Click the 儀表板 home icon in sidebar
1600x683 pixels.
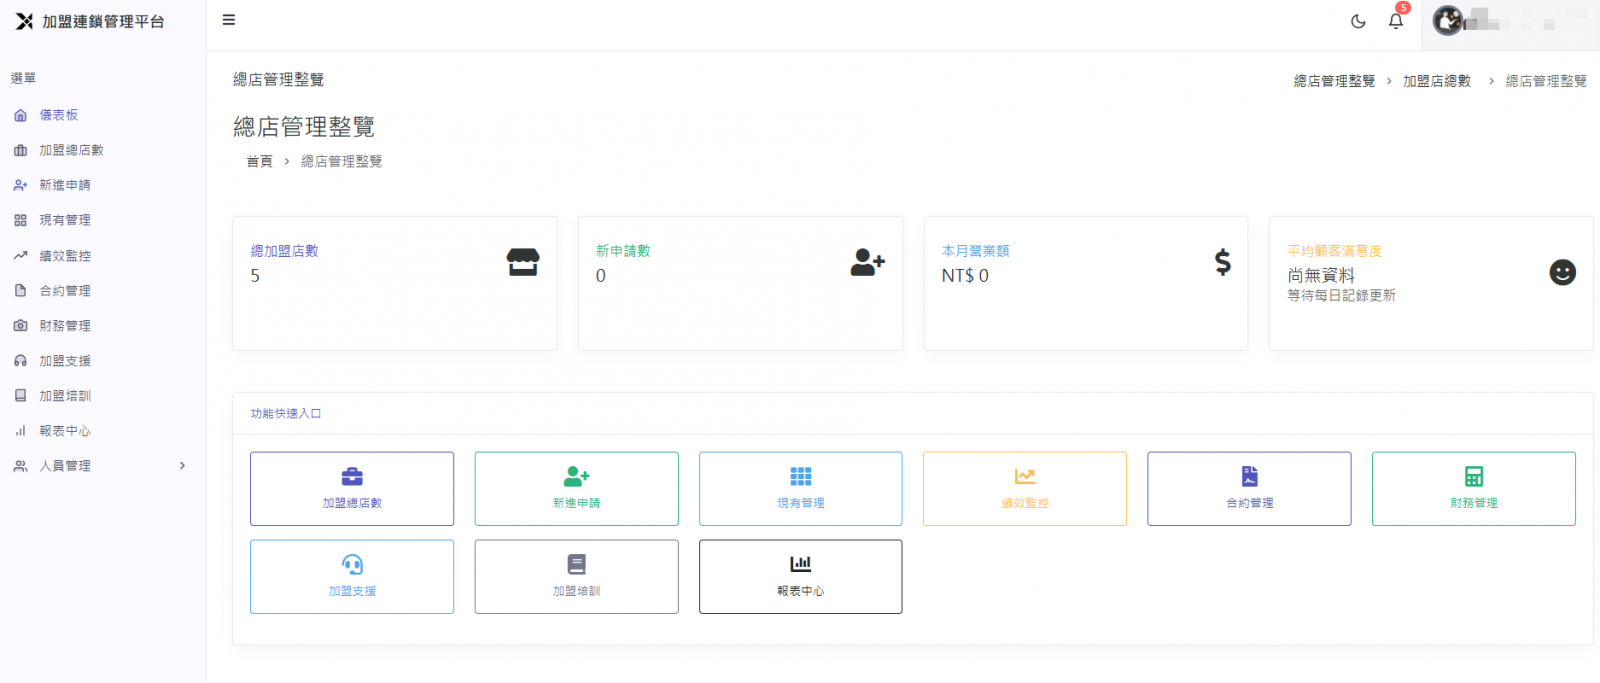point(20,115)
